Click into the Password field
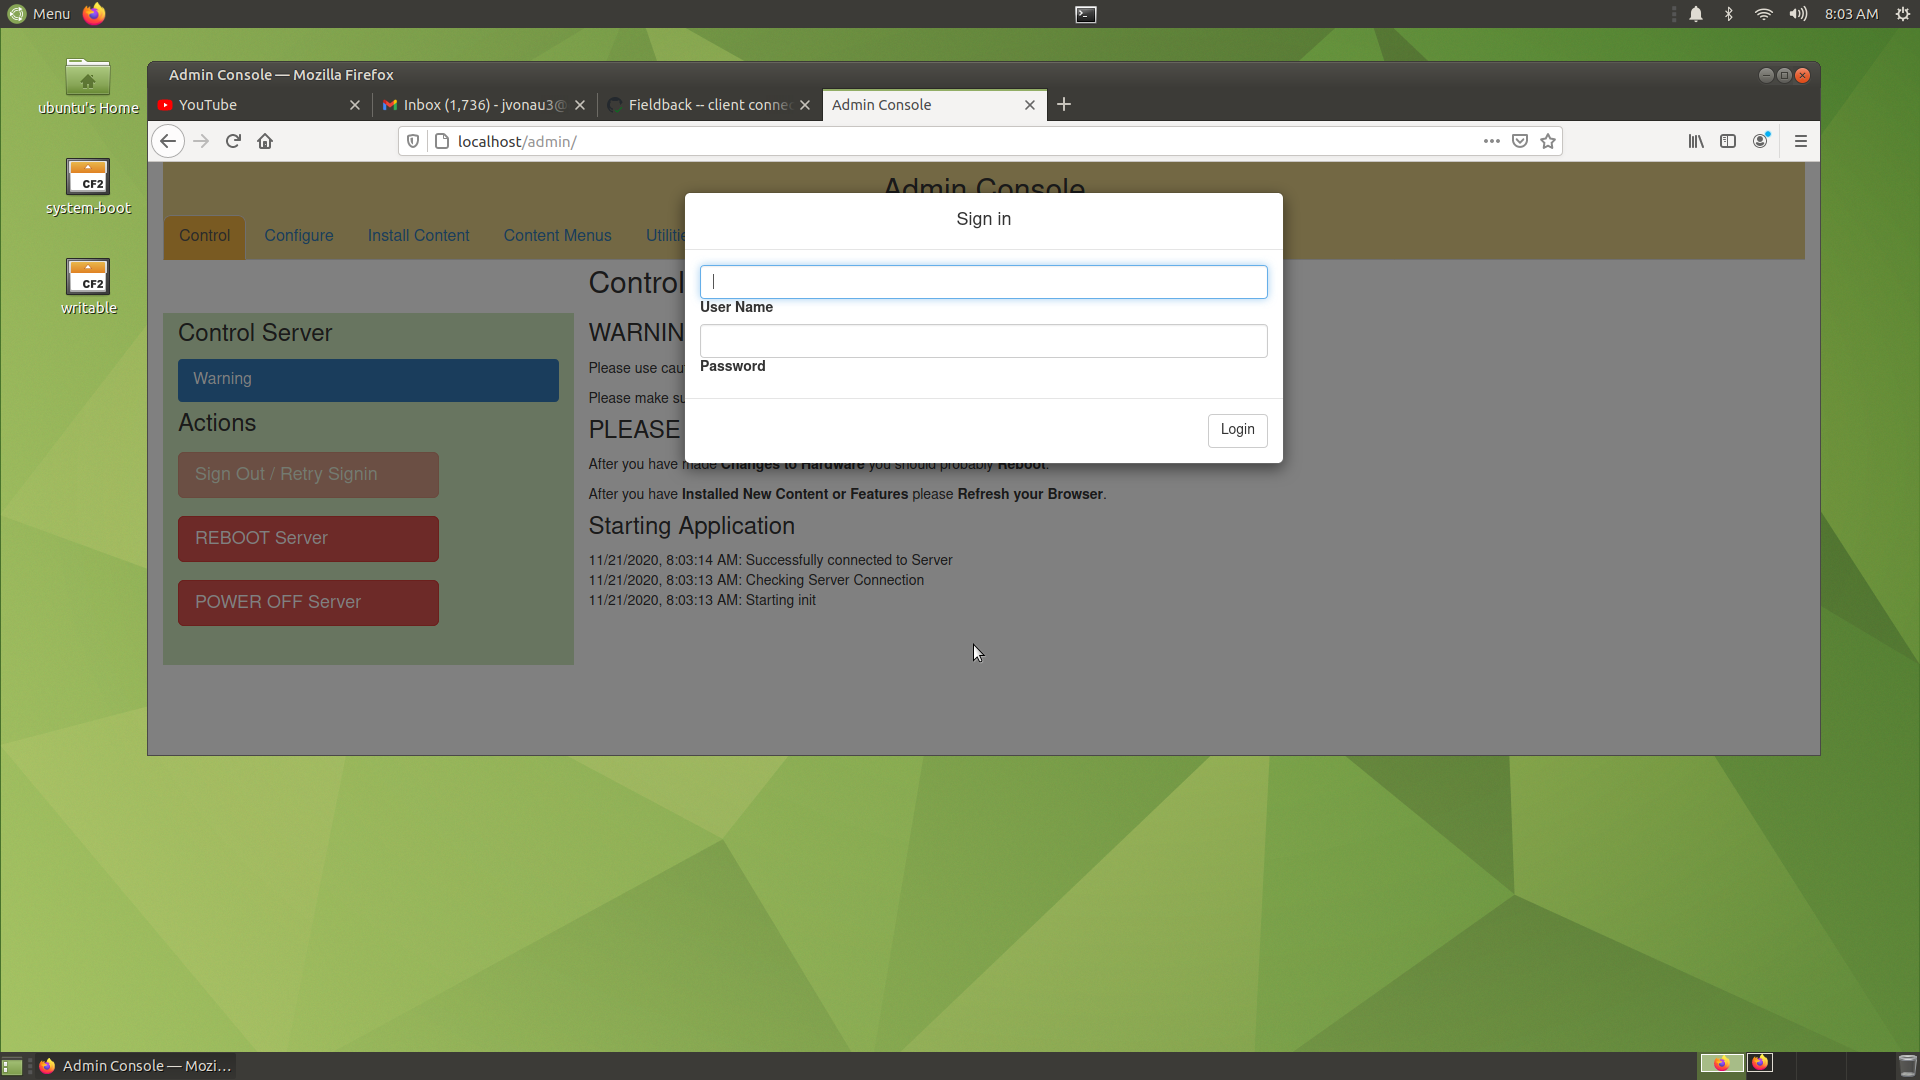 (x=983, y=341)
